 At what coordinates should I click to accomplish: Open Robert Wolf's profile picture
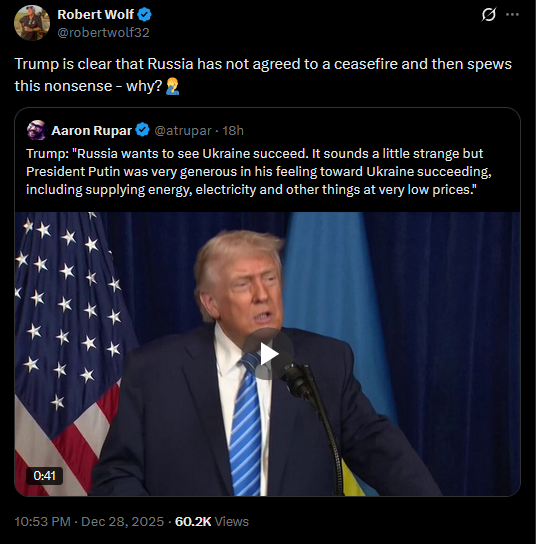pyautogui.click(x=32, y=23)
